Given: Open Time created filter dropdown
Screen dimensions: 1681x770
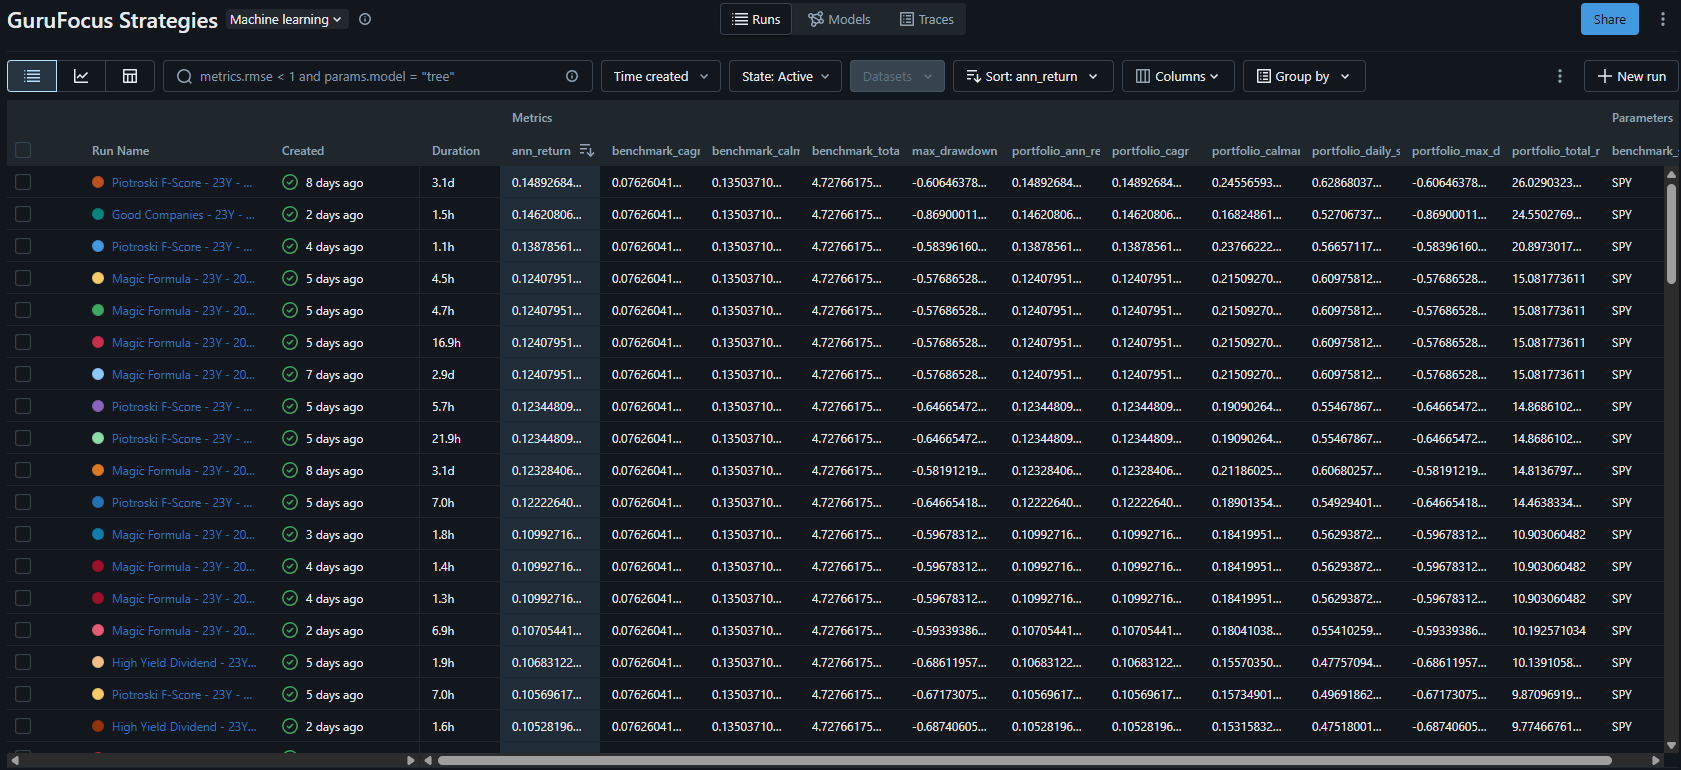Looking at the screenshot, I should pyautogui.click(x=661, y=76).
